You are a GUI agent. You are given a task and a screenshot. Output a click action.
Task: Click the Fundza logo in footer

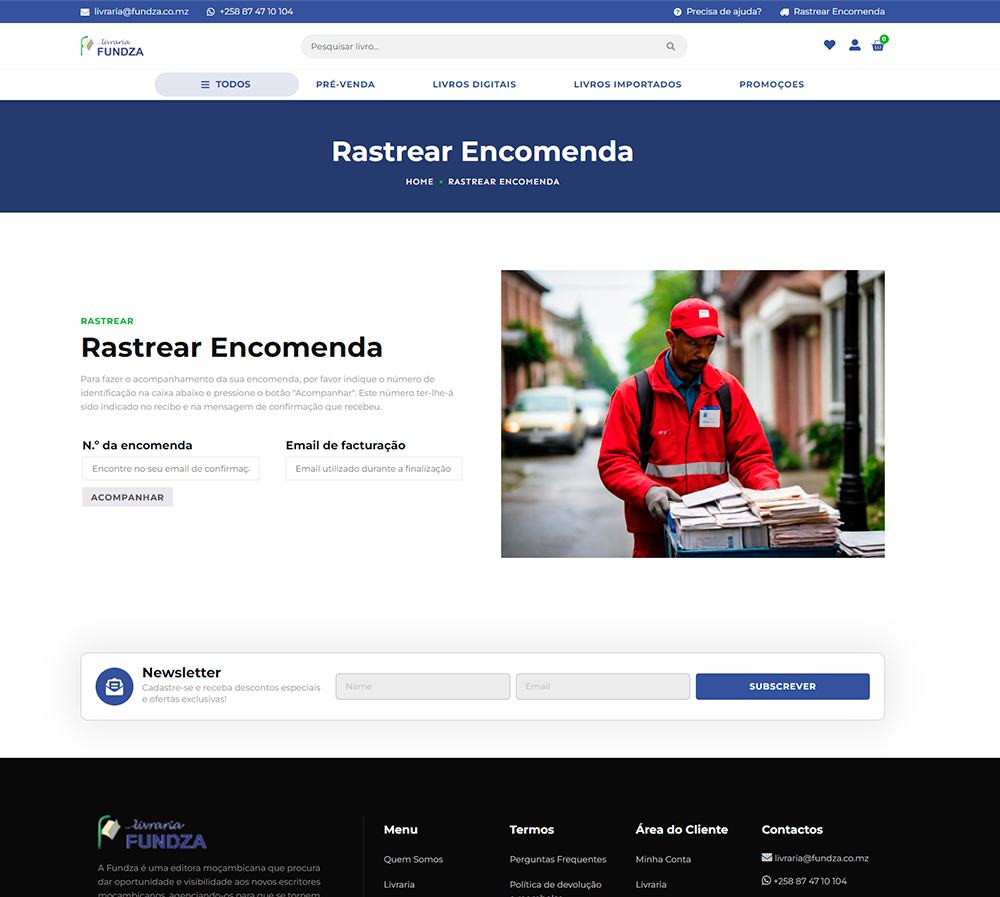152,833
